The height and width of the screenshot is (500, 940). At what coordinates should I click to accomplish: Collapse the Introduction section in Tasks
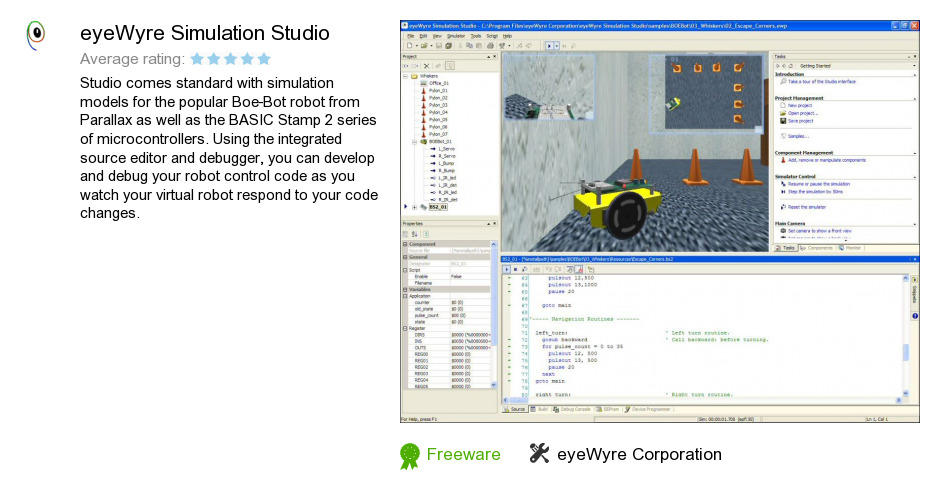915,75
